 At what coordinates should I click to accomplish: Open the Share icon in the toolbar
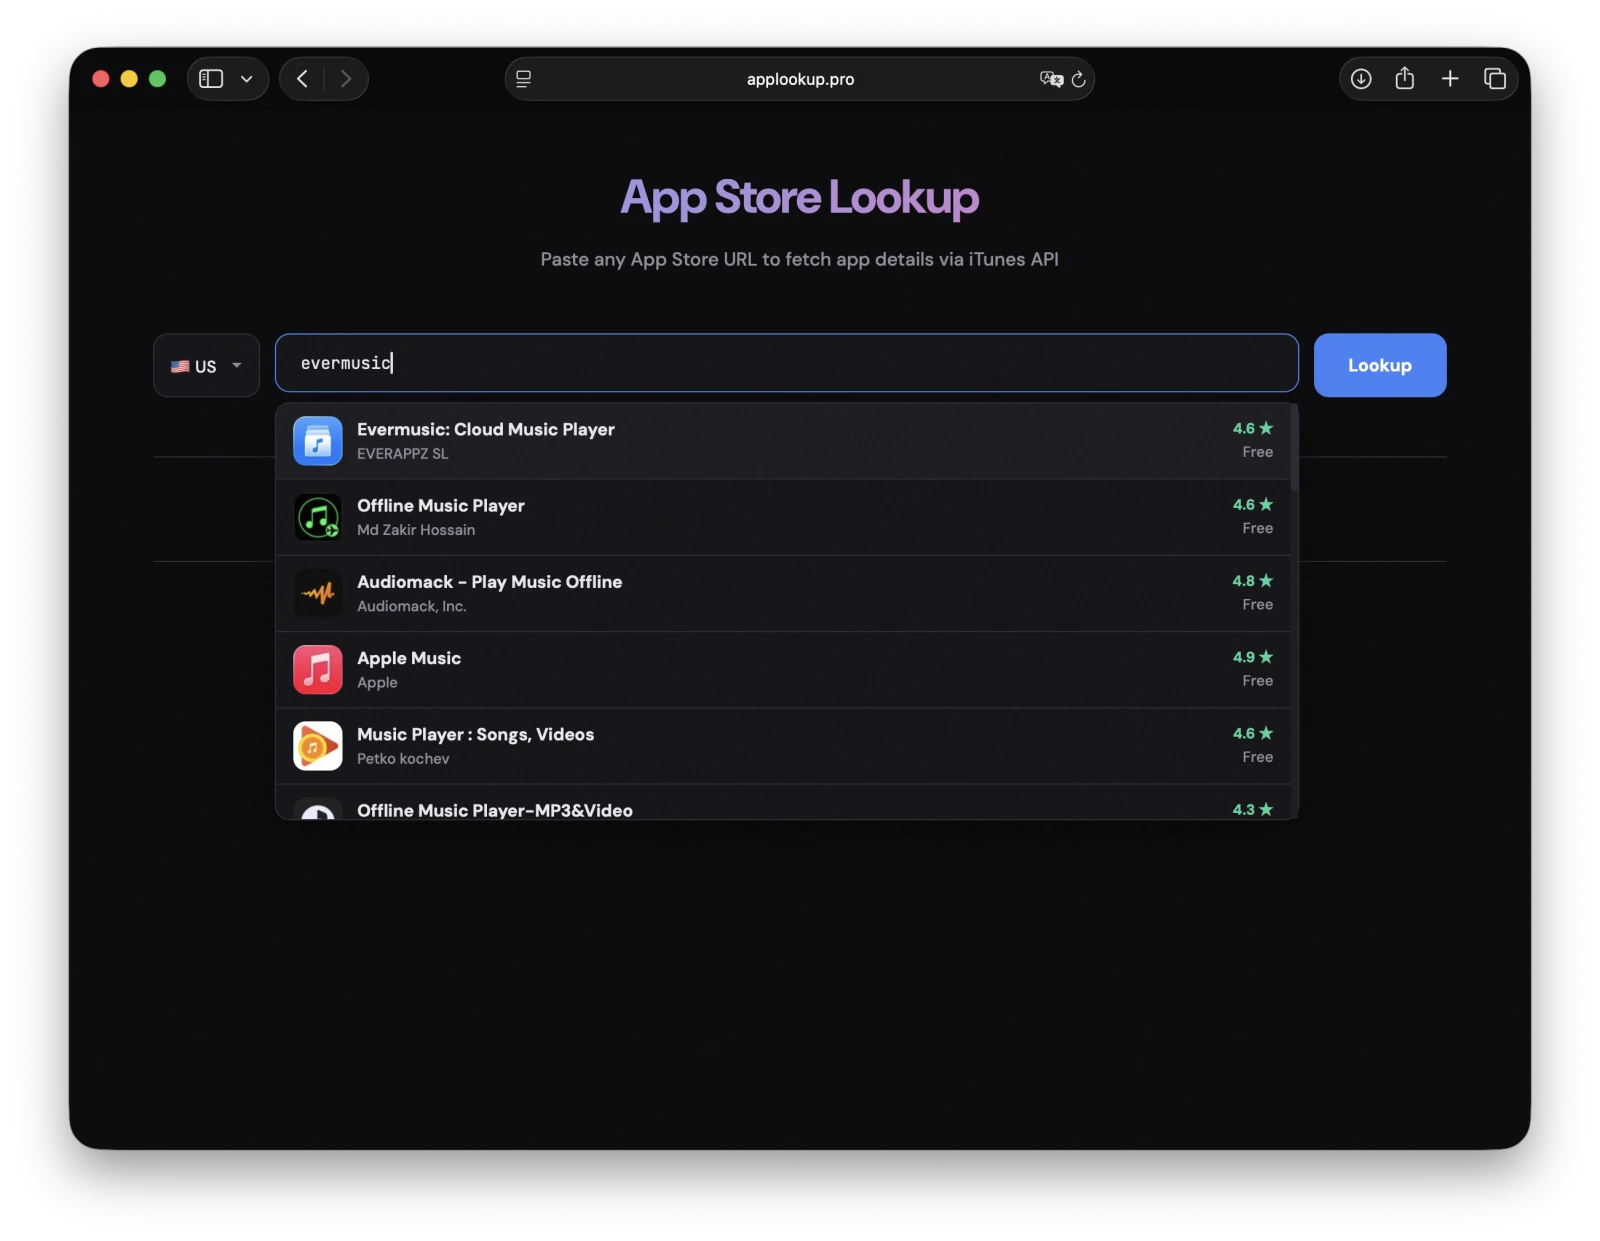pyautogui.click(x=1405, y=78)
